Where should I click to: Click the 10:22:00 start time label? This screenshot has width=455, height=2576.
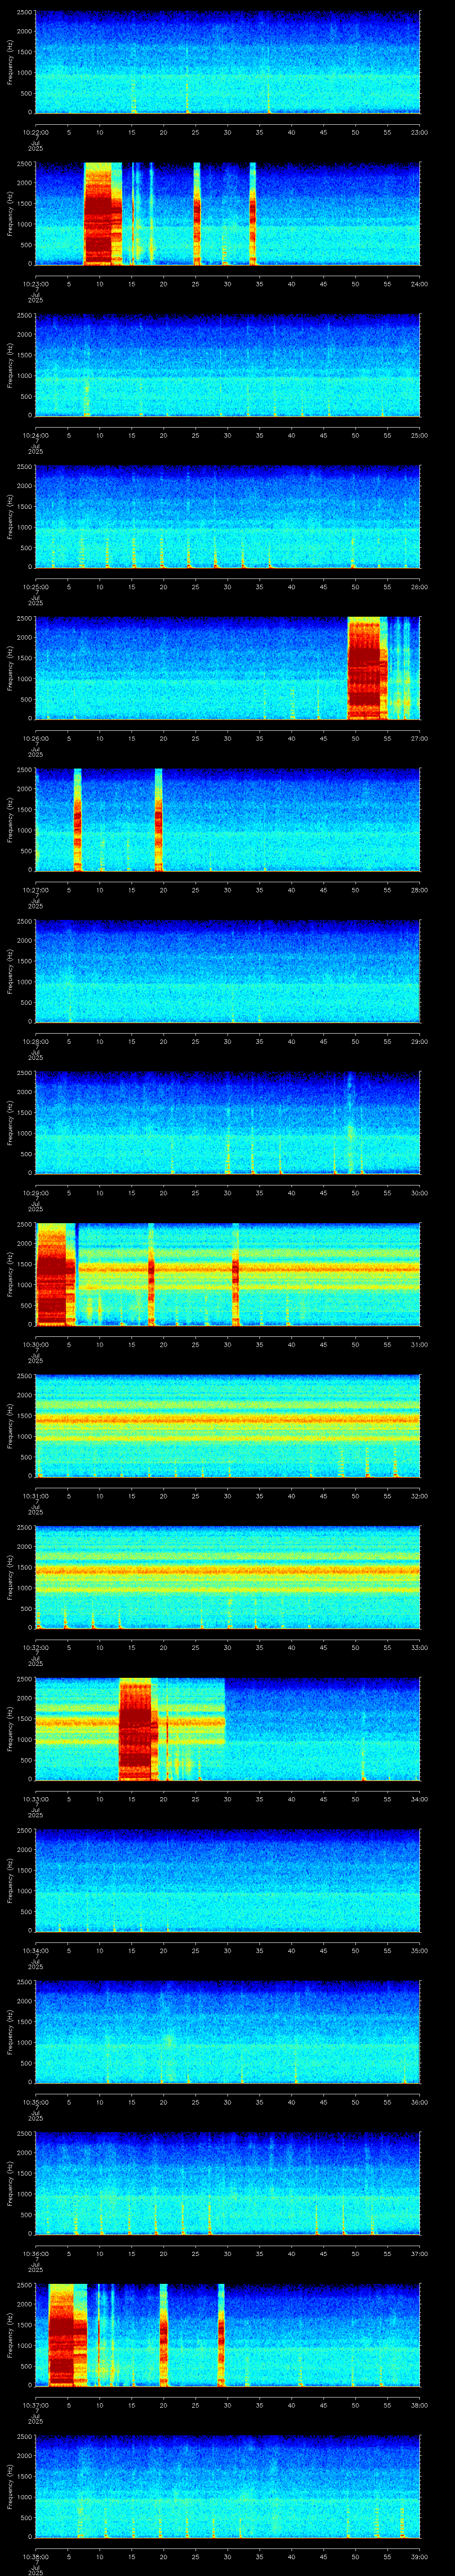(35, 132)
